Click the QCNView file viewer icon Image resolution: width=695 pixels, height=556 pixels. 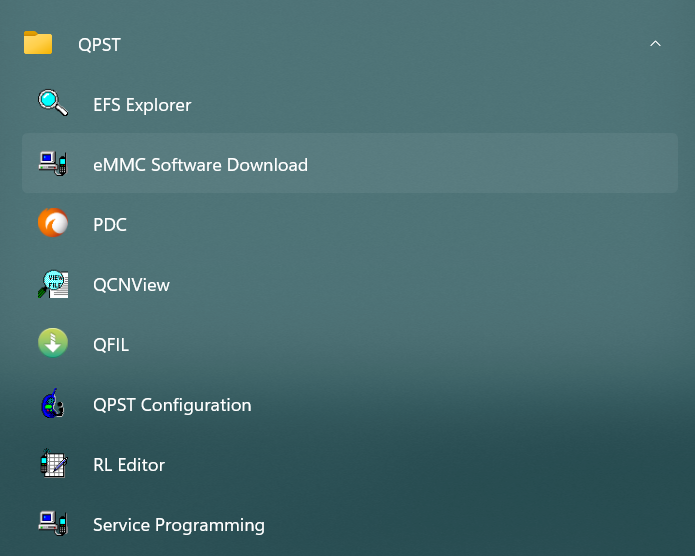pos(53,284)
